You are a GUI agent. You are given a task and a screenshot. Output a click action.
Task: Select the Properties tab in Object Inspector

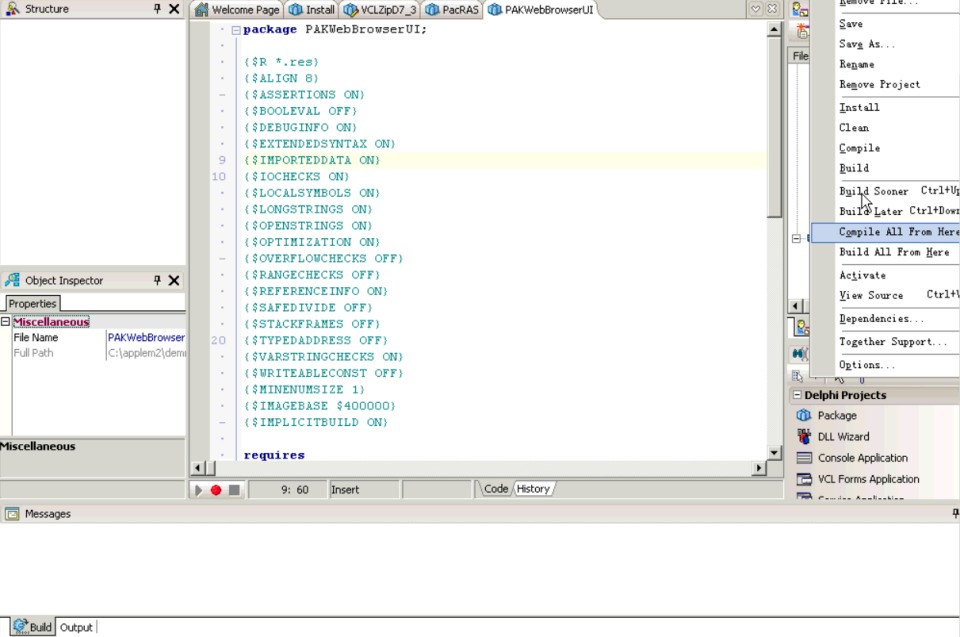click(x=32, y=304)
